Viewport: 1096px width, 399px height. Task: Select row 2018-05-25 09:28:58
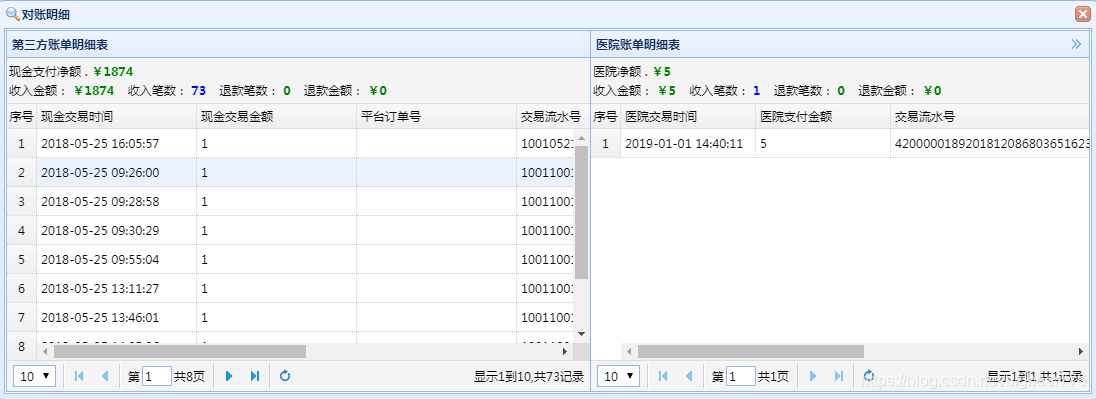[291, 201]
